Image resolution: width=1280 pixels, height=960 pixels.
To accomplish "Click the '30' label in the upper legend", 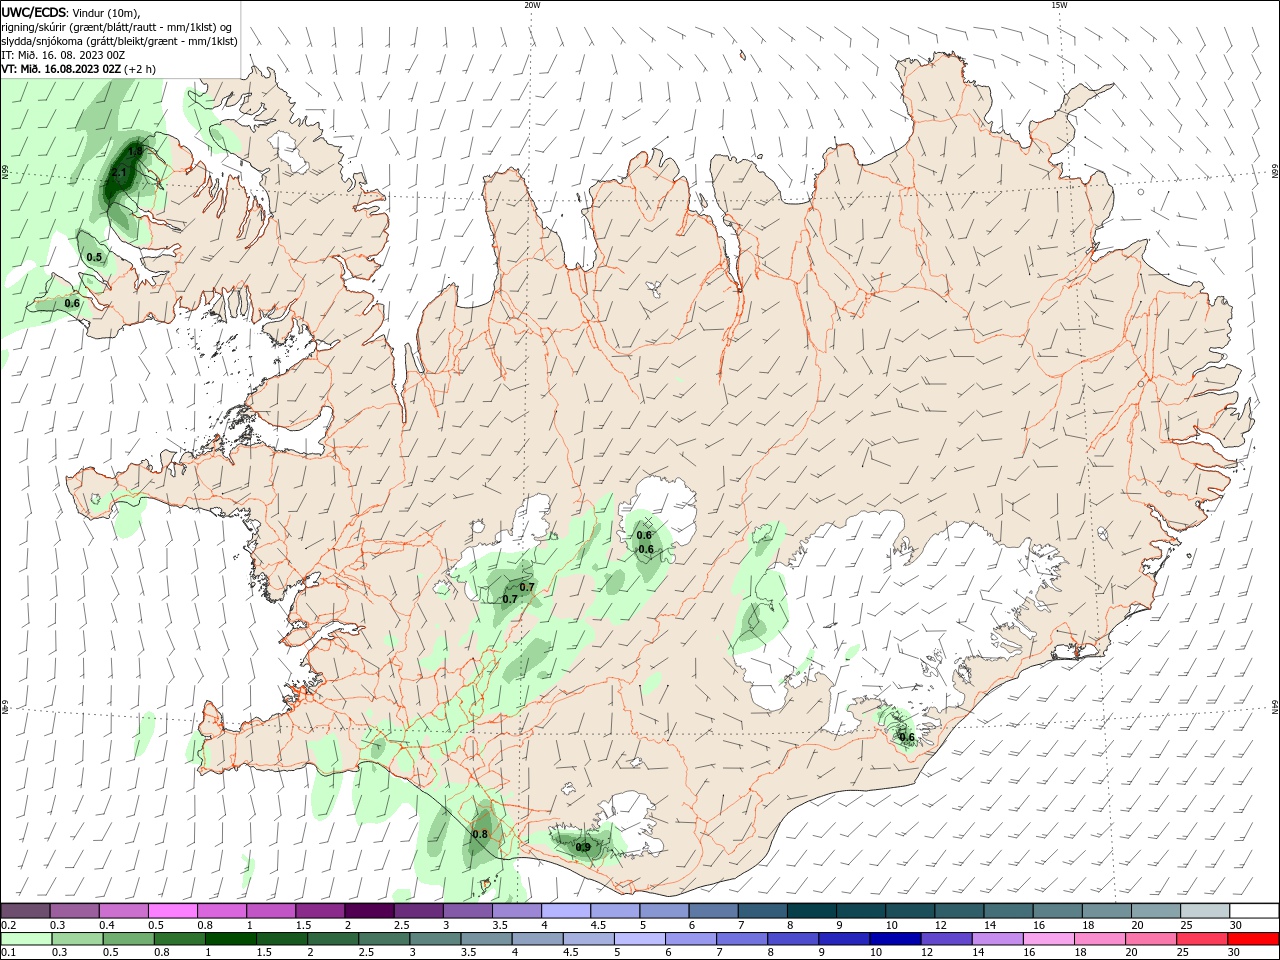I will point(1235,925).
